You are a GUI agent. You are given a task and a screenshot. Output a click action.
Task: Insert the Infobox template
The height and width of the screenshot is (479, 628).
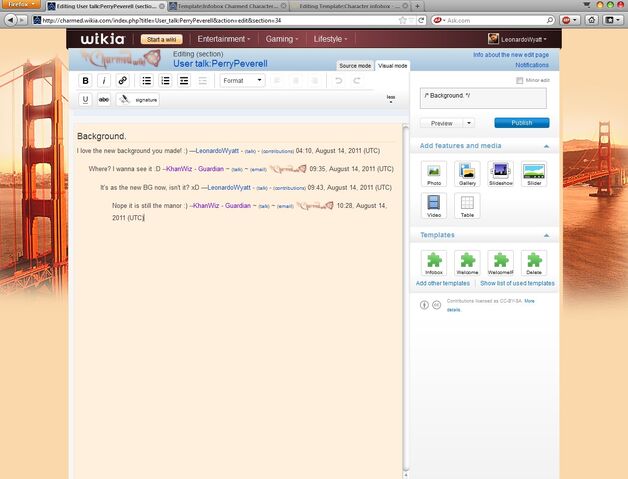pyautogui.click(x=434, y=263)
